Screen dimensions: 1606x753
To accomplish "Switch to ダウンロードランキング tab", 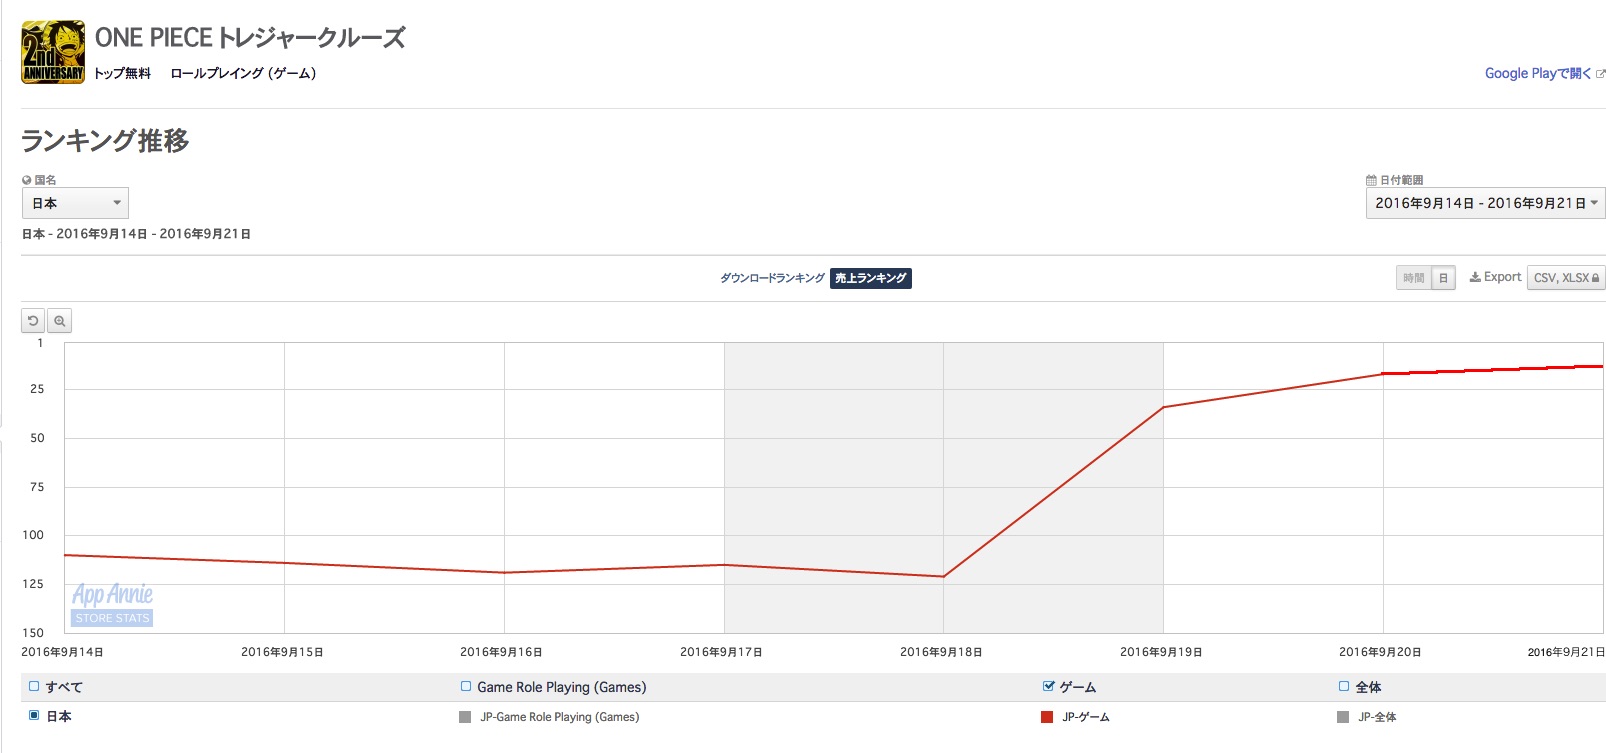I will [772, 278].
